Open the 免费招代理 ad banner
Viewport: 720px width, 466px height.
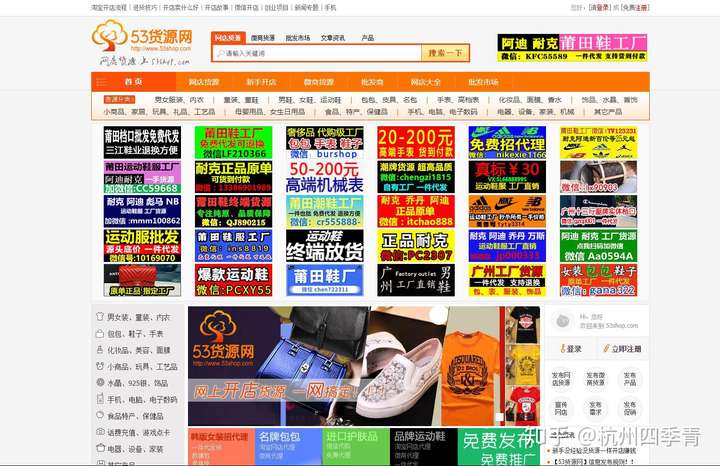(507, 142)
